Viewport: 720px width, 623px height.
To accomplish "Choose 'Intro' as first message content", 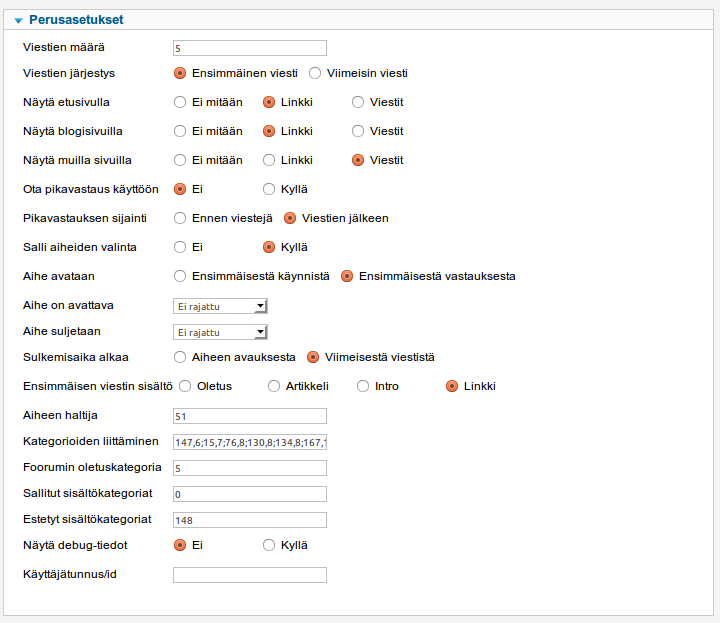I will 364,386.
